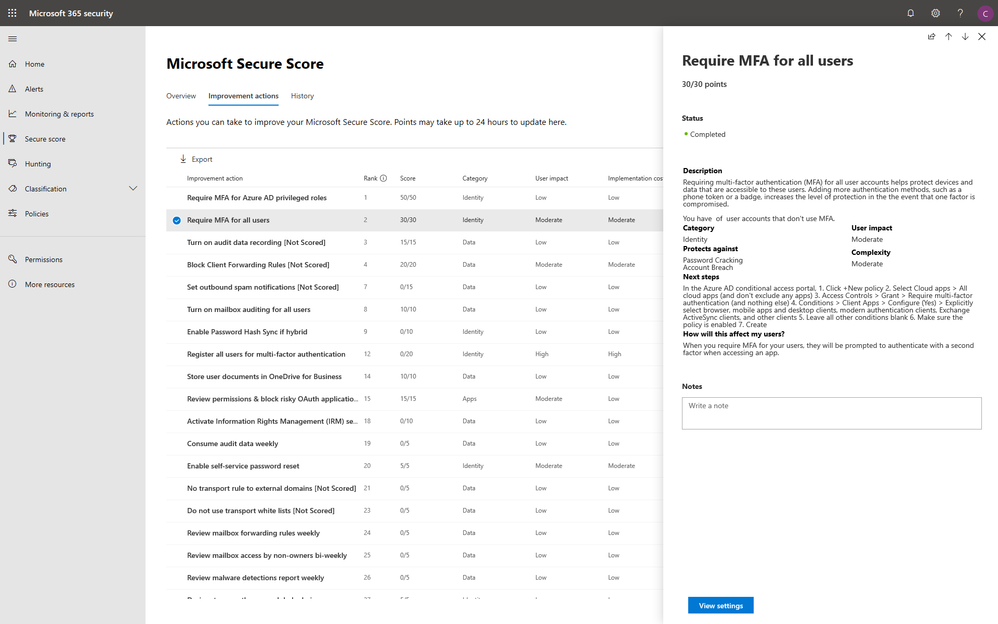The width and height of the screenshot is (998, 624).
Task: Open Permissions in the navigation
Action: click(x=43, y=259)
